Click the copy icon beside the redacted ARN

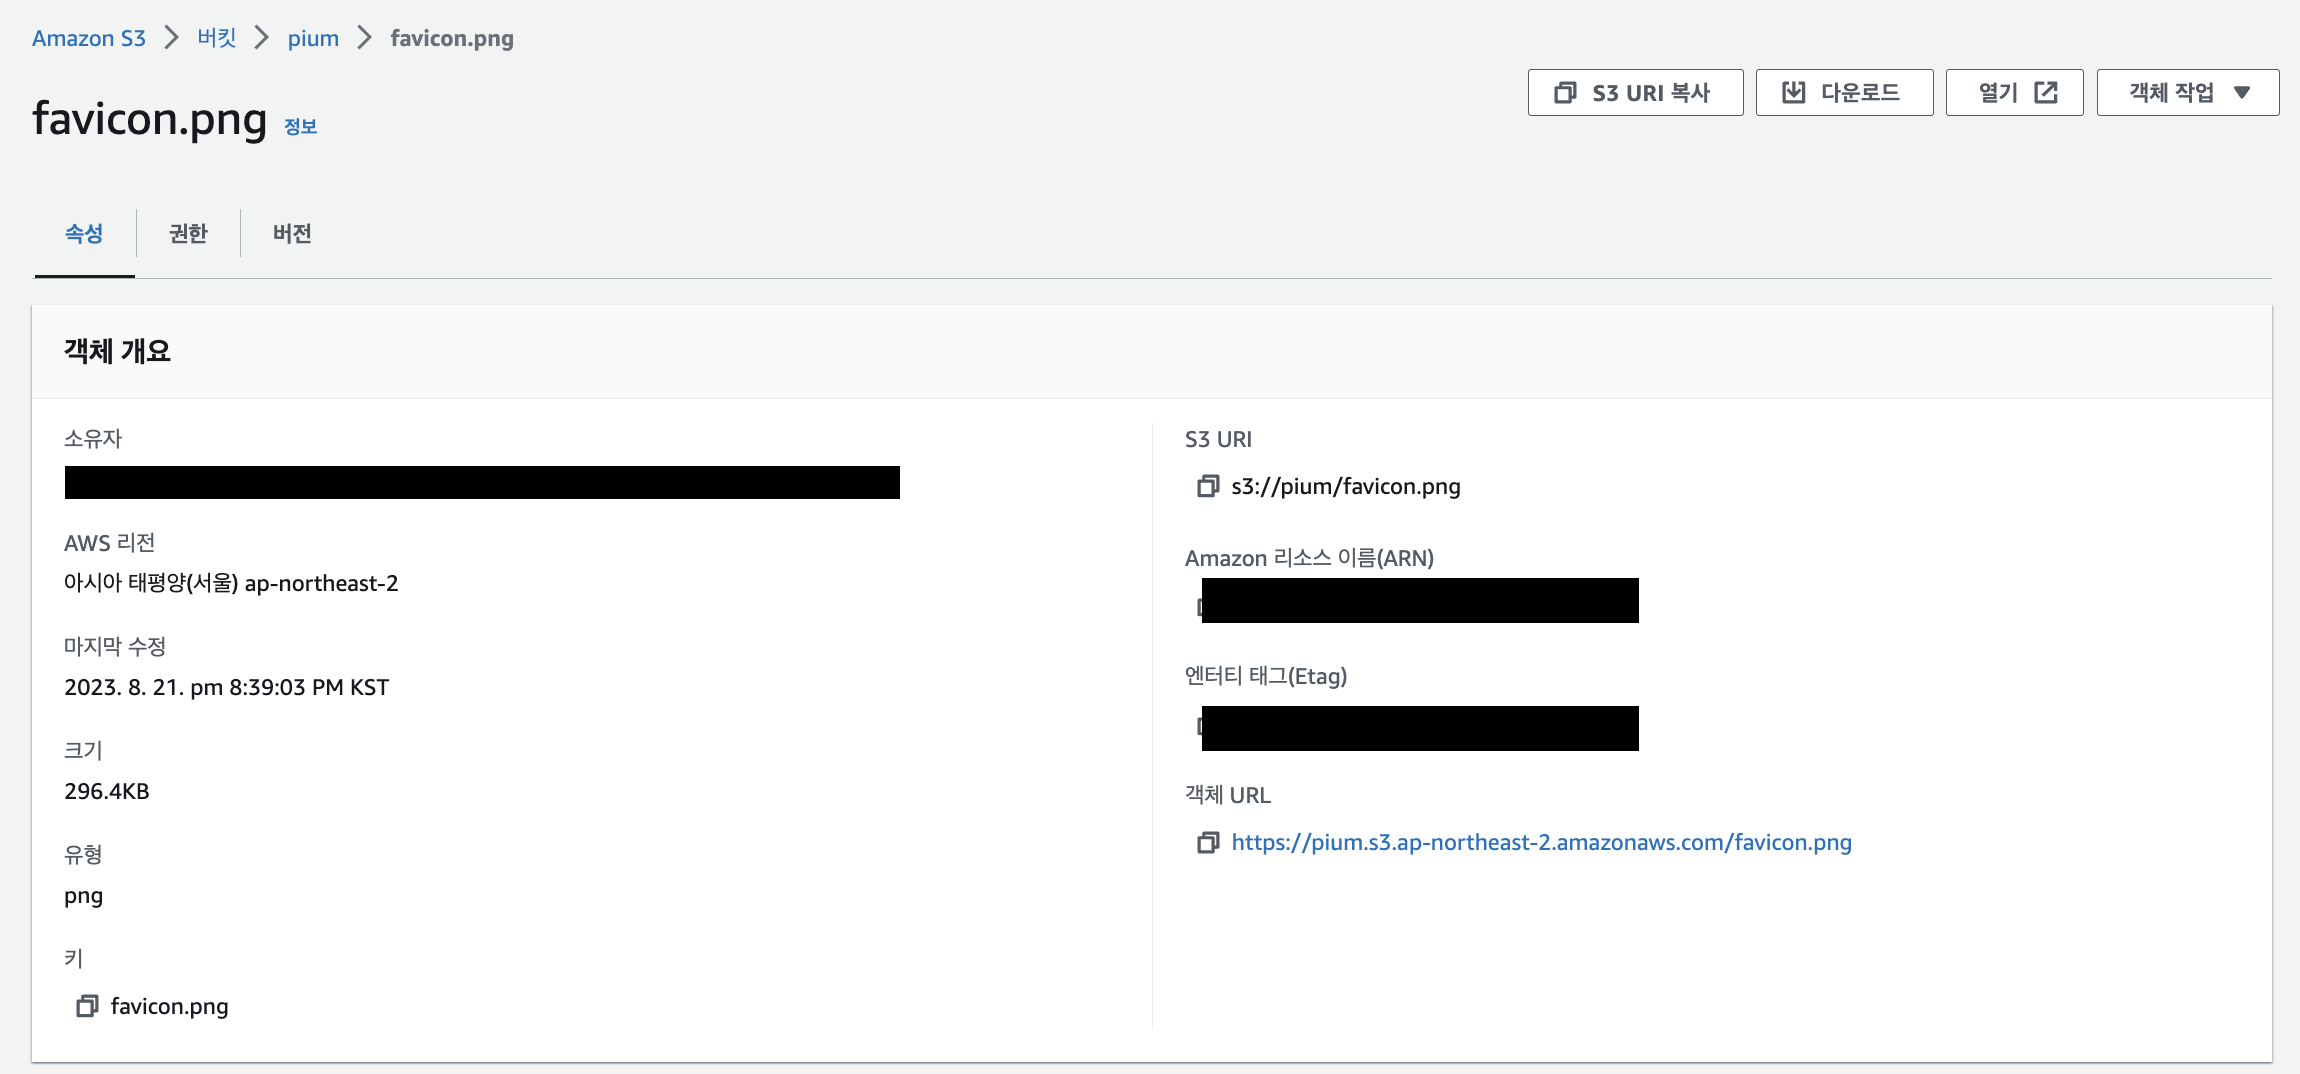tap(1199, 606)
